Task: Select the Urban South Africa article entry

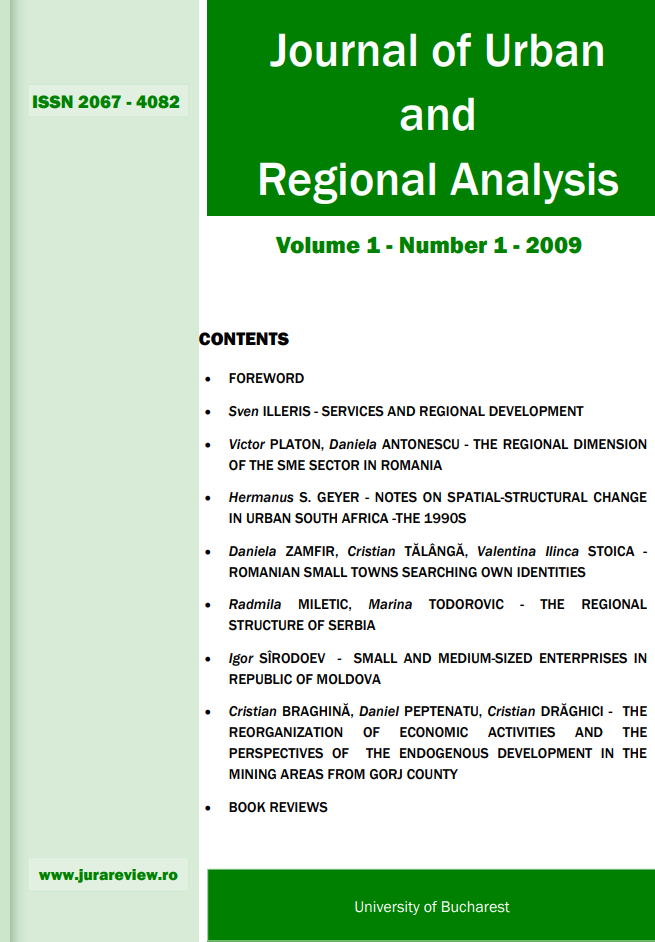Action: (x=437, y=508)
